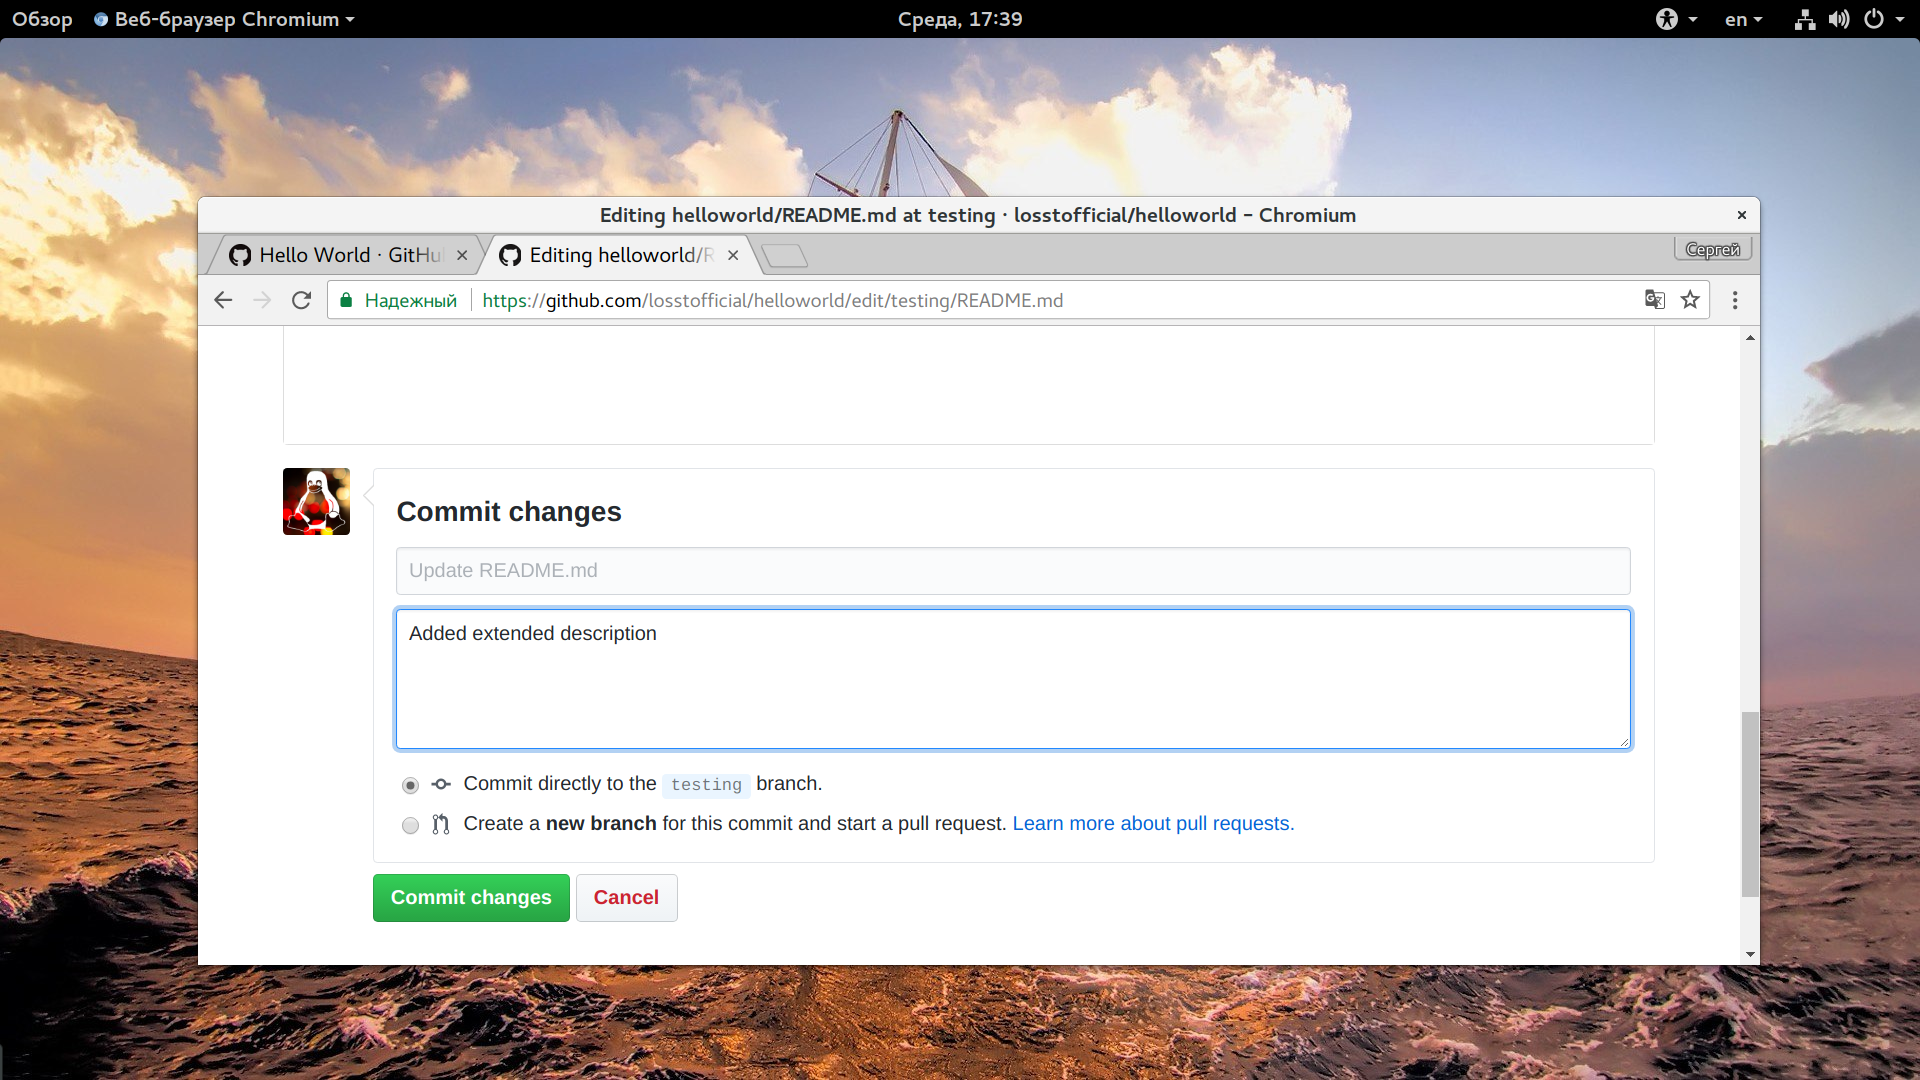Screen dimensions: 1920x1080
Task: Click the green Commit changes button
Action: 471,898
